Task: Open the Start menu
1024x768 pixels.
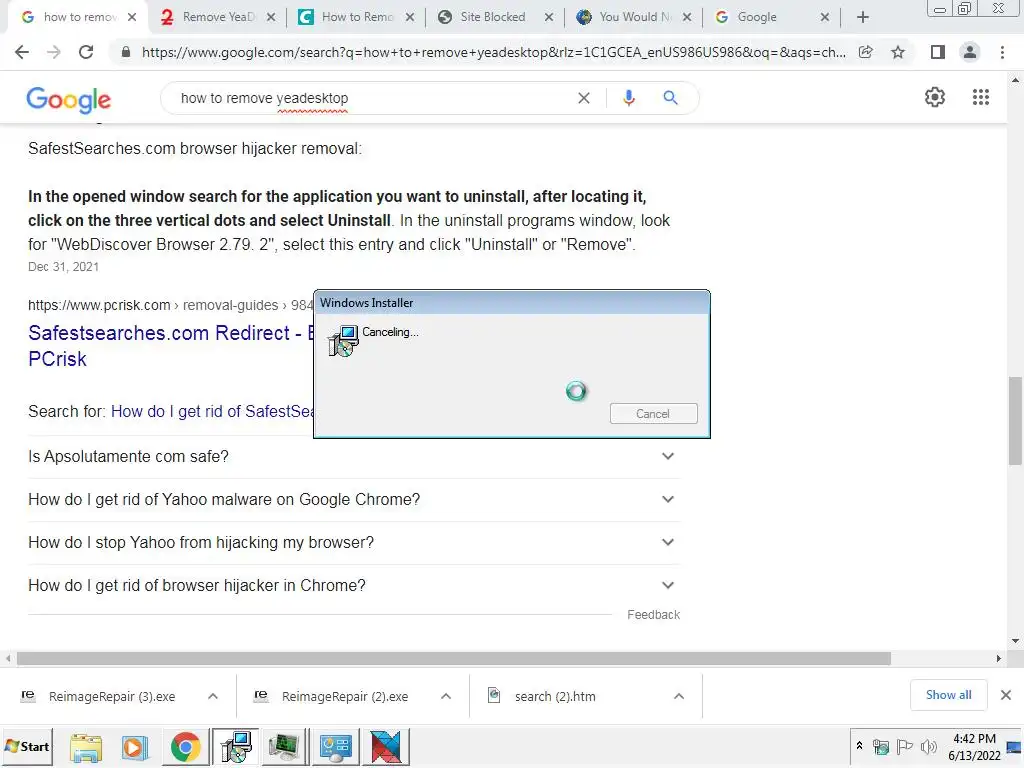Action: [27, 746]
